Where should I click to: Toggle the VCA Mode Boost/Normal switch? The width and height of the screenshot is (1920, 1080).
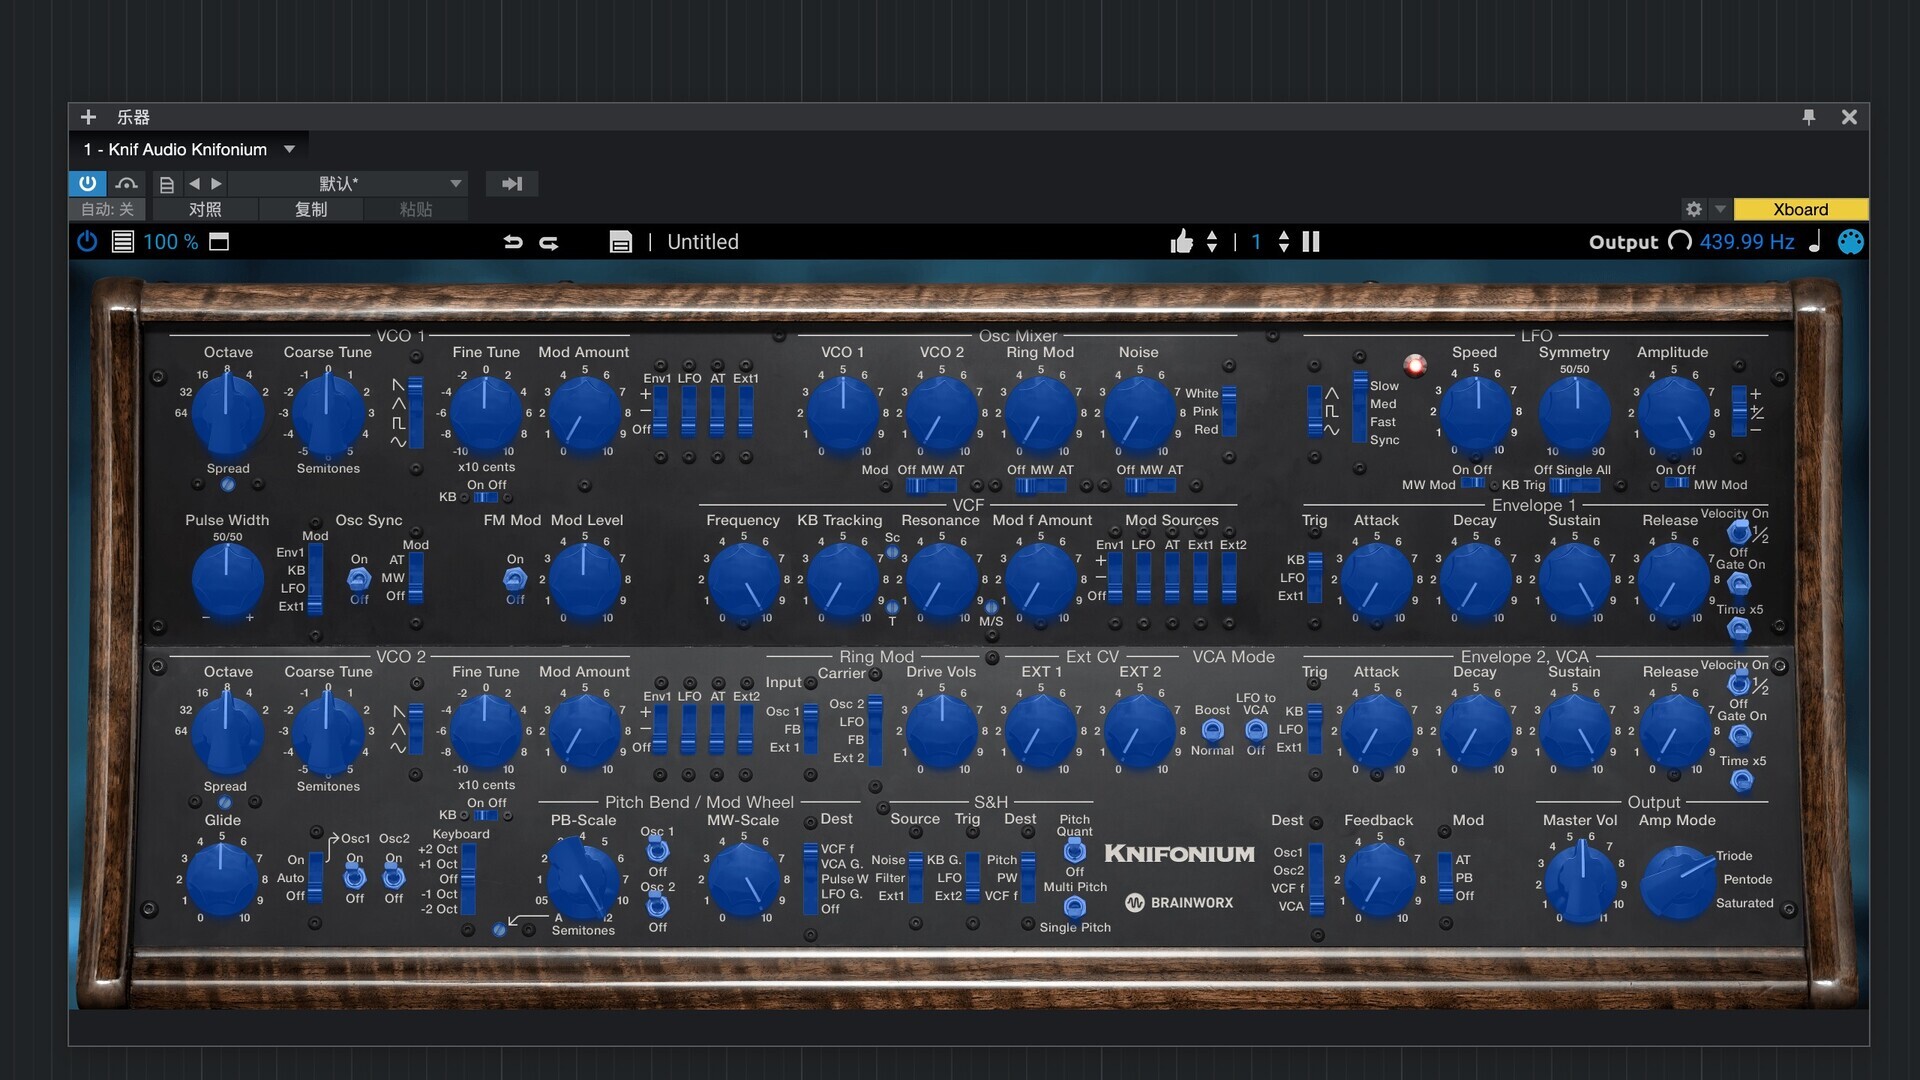1212,730
